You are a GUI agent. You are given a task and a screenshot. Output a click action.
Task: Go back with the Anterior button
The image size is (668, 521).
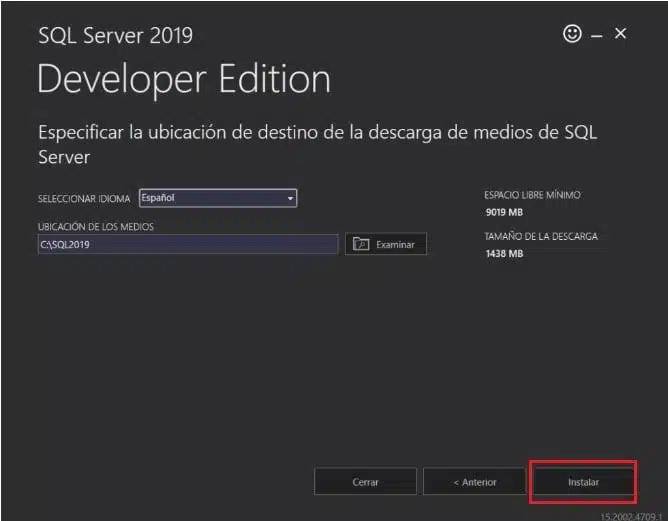(475, 482)
